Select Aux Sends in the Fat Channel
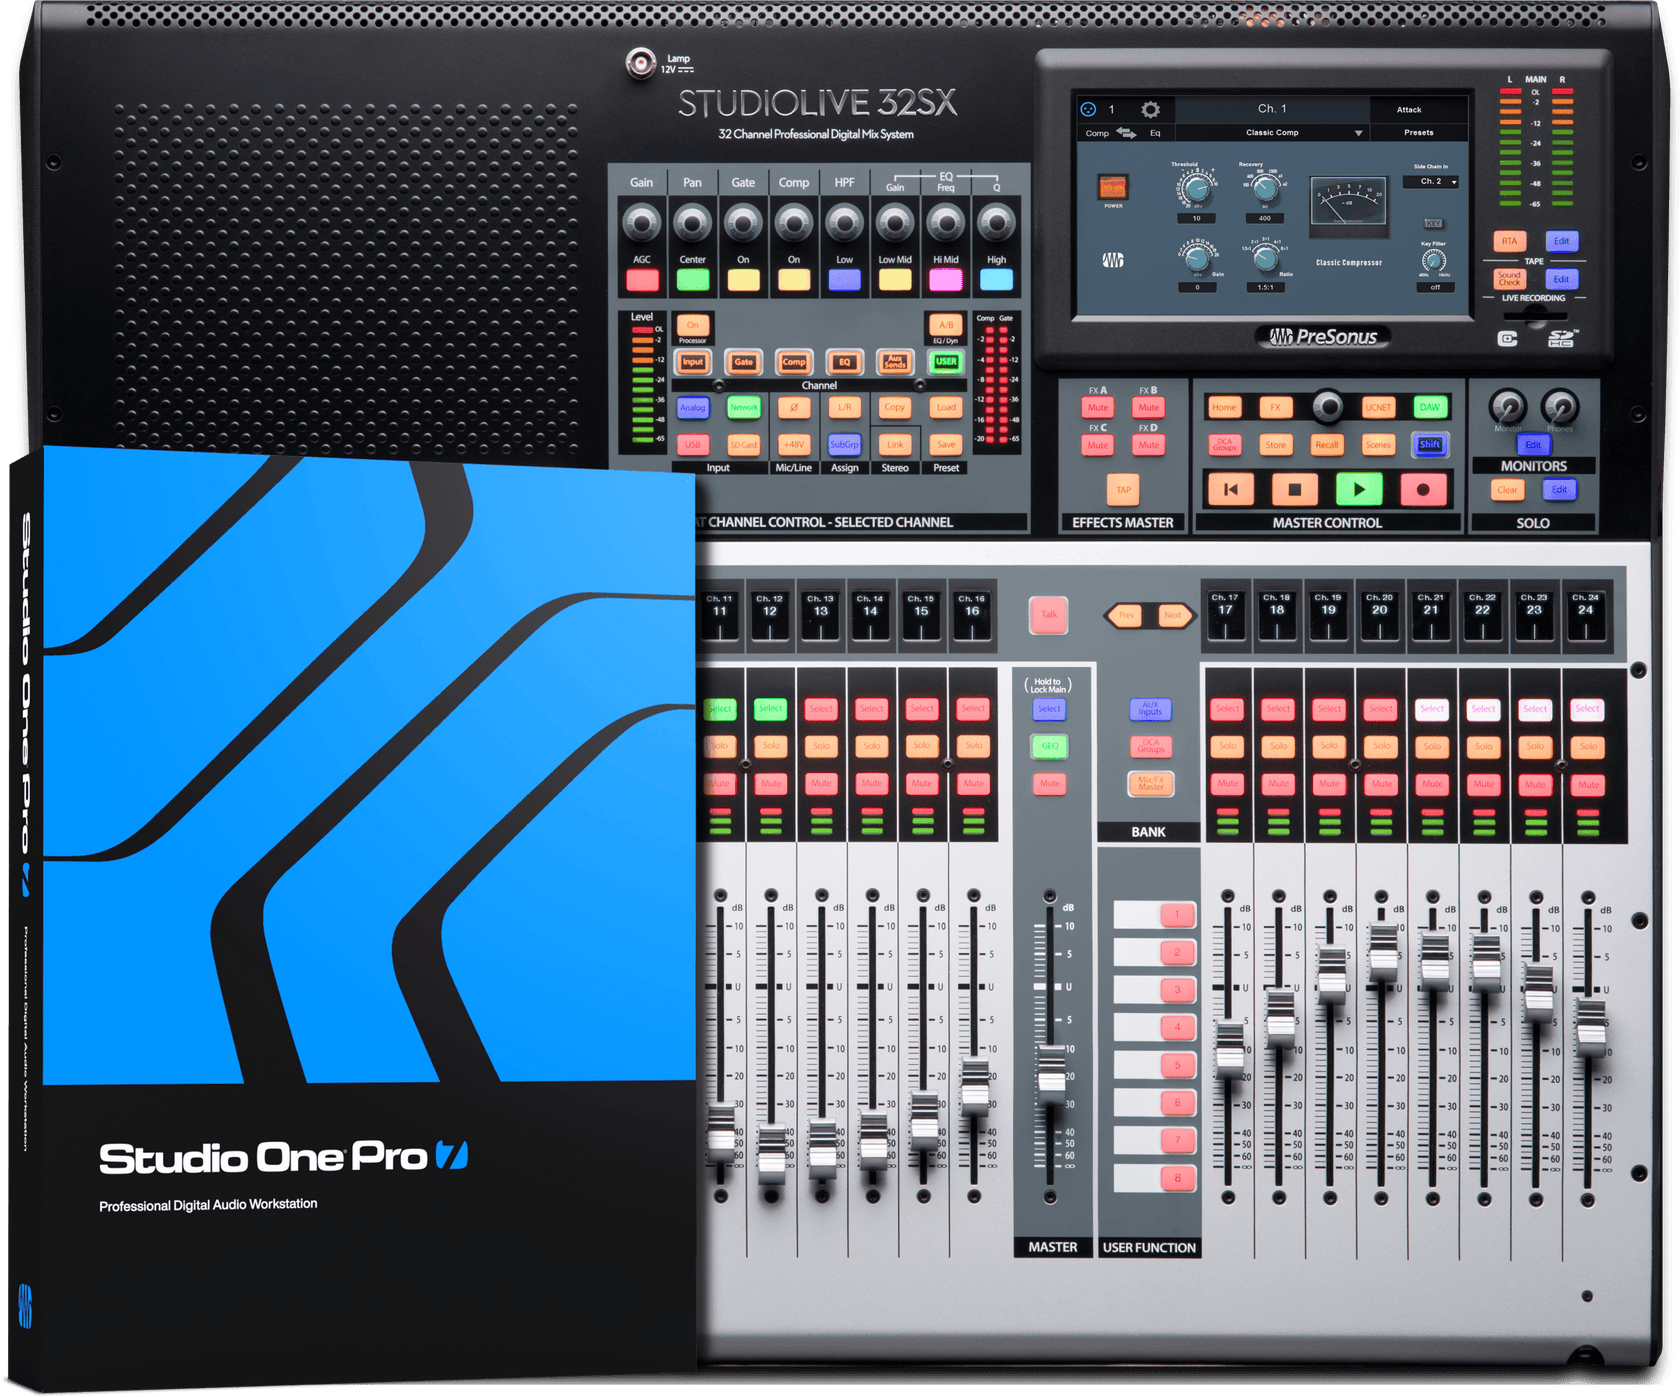 pyautogui.click(x=896, y=363)
